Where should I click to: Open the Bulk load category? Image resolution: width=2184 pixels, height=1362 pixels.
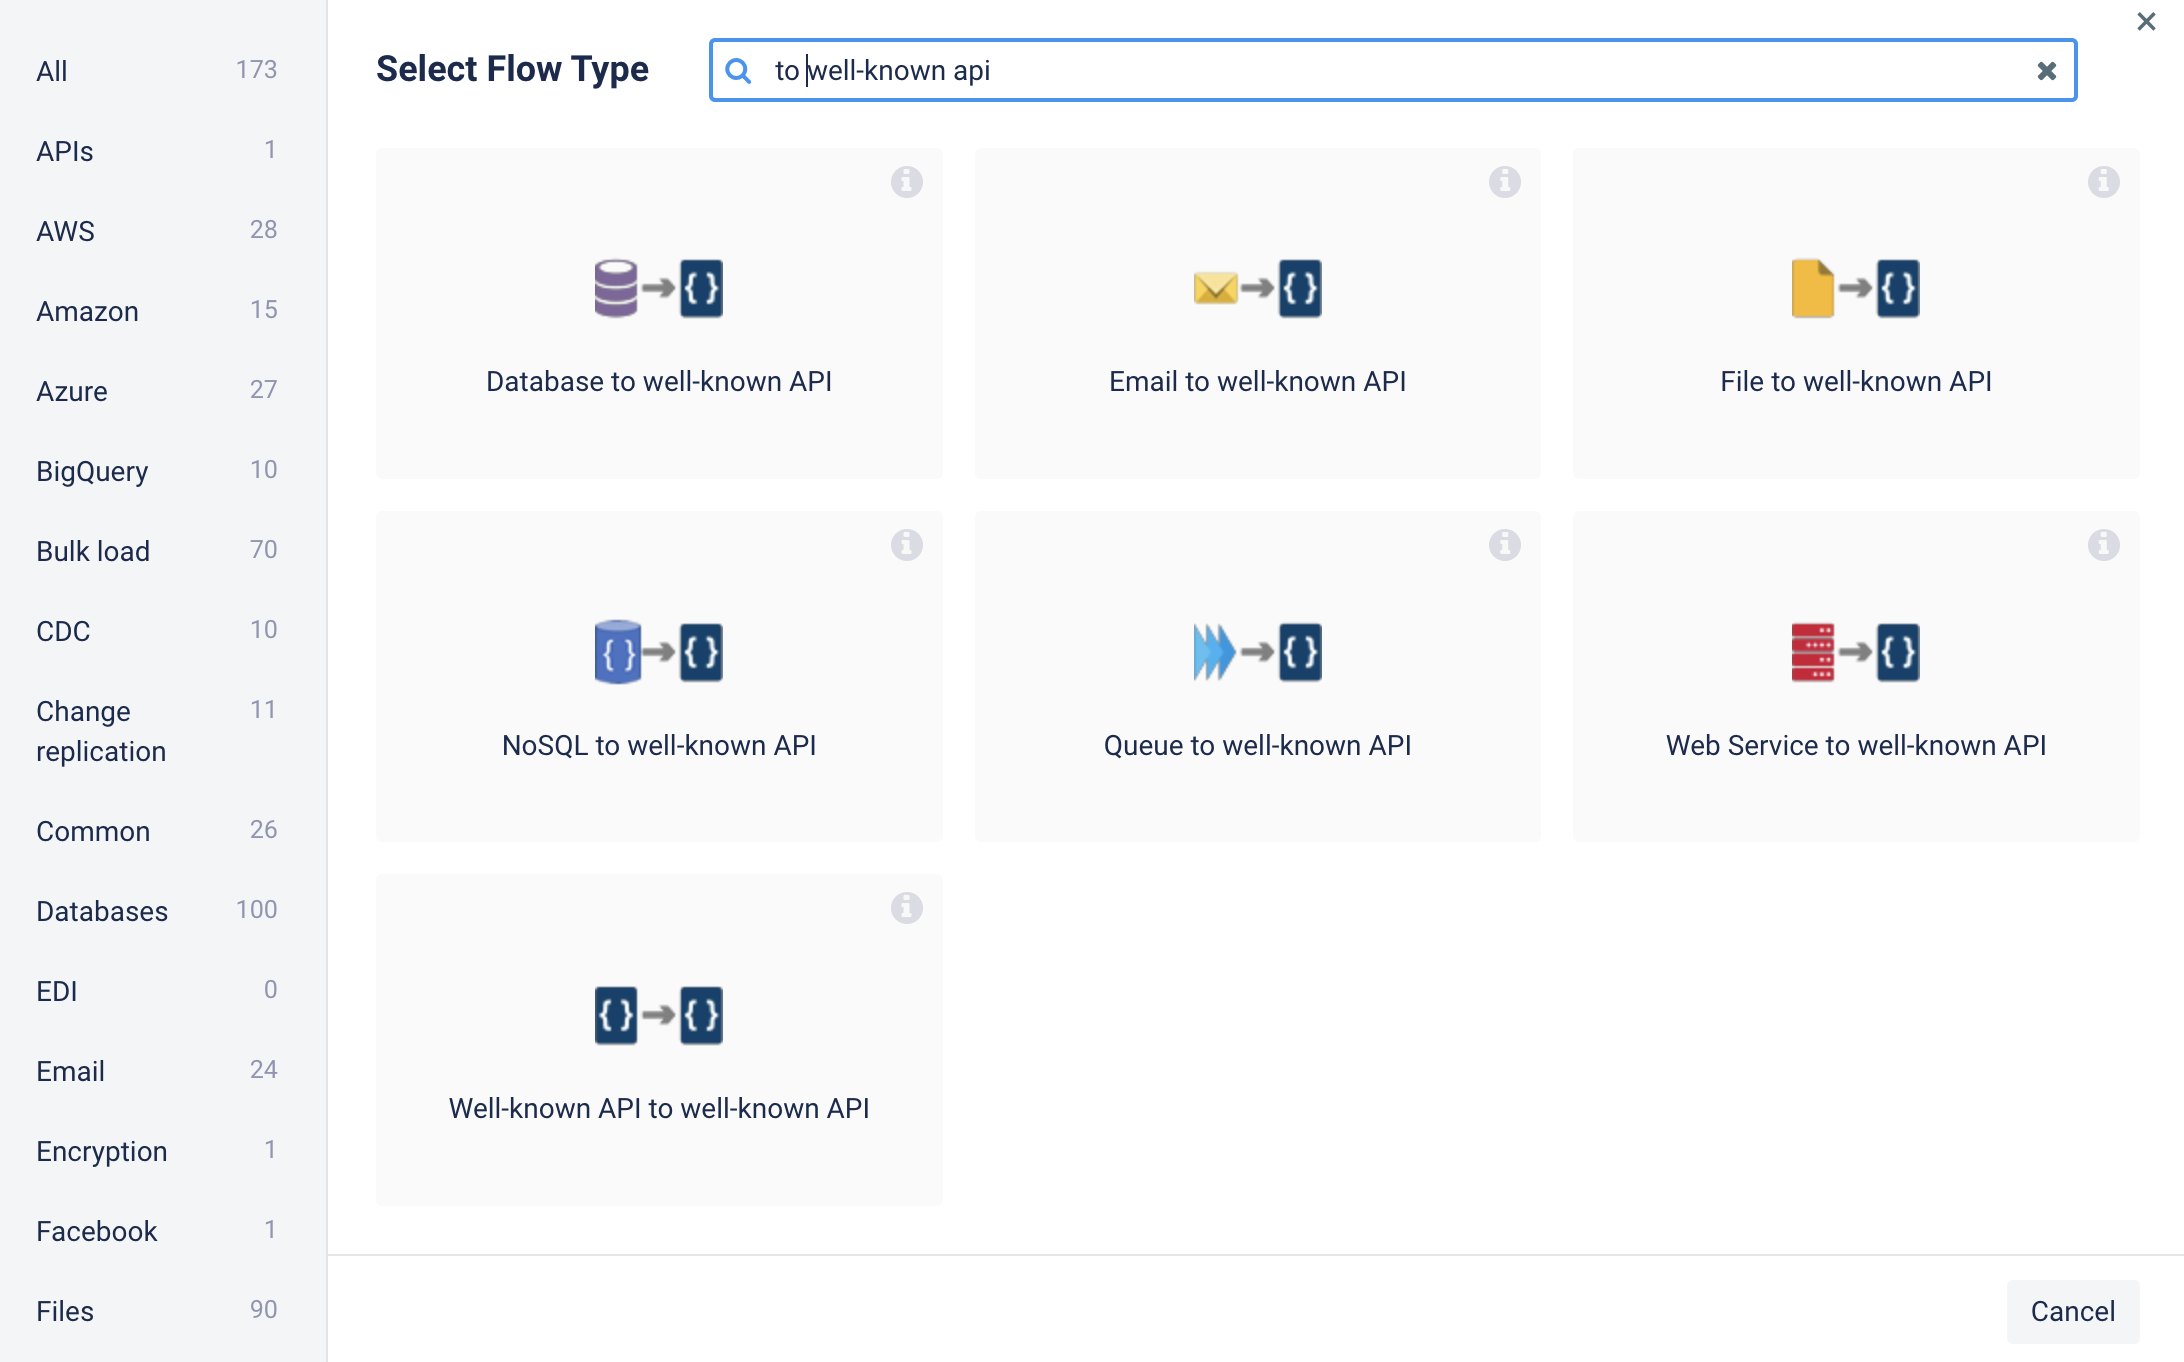point(93,551)
